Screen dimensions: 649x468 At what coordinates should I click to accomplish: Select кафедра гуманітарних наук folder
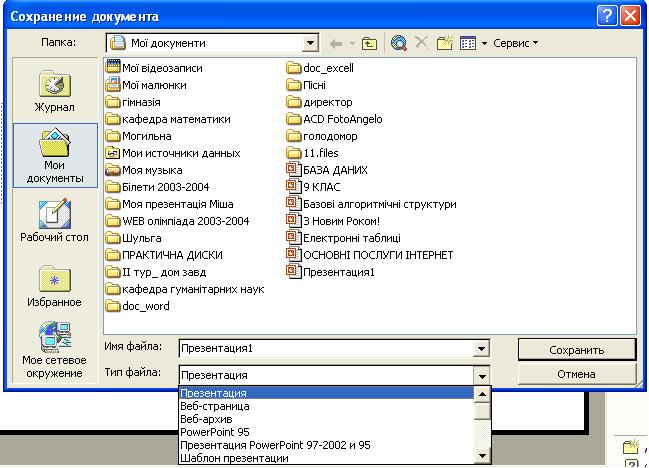185,289
